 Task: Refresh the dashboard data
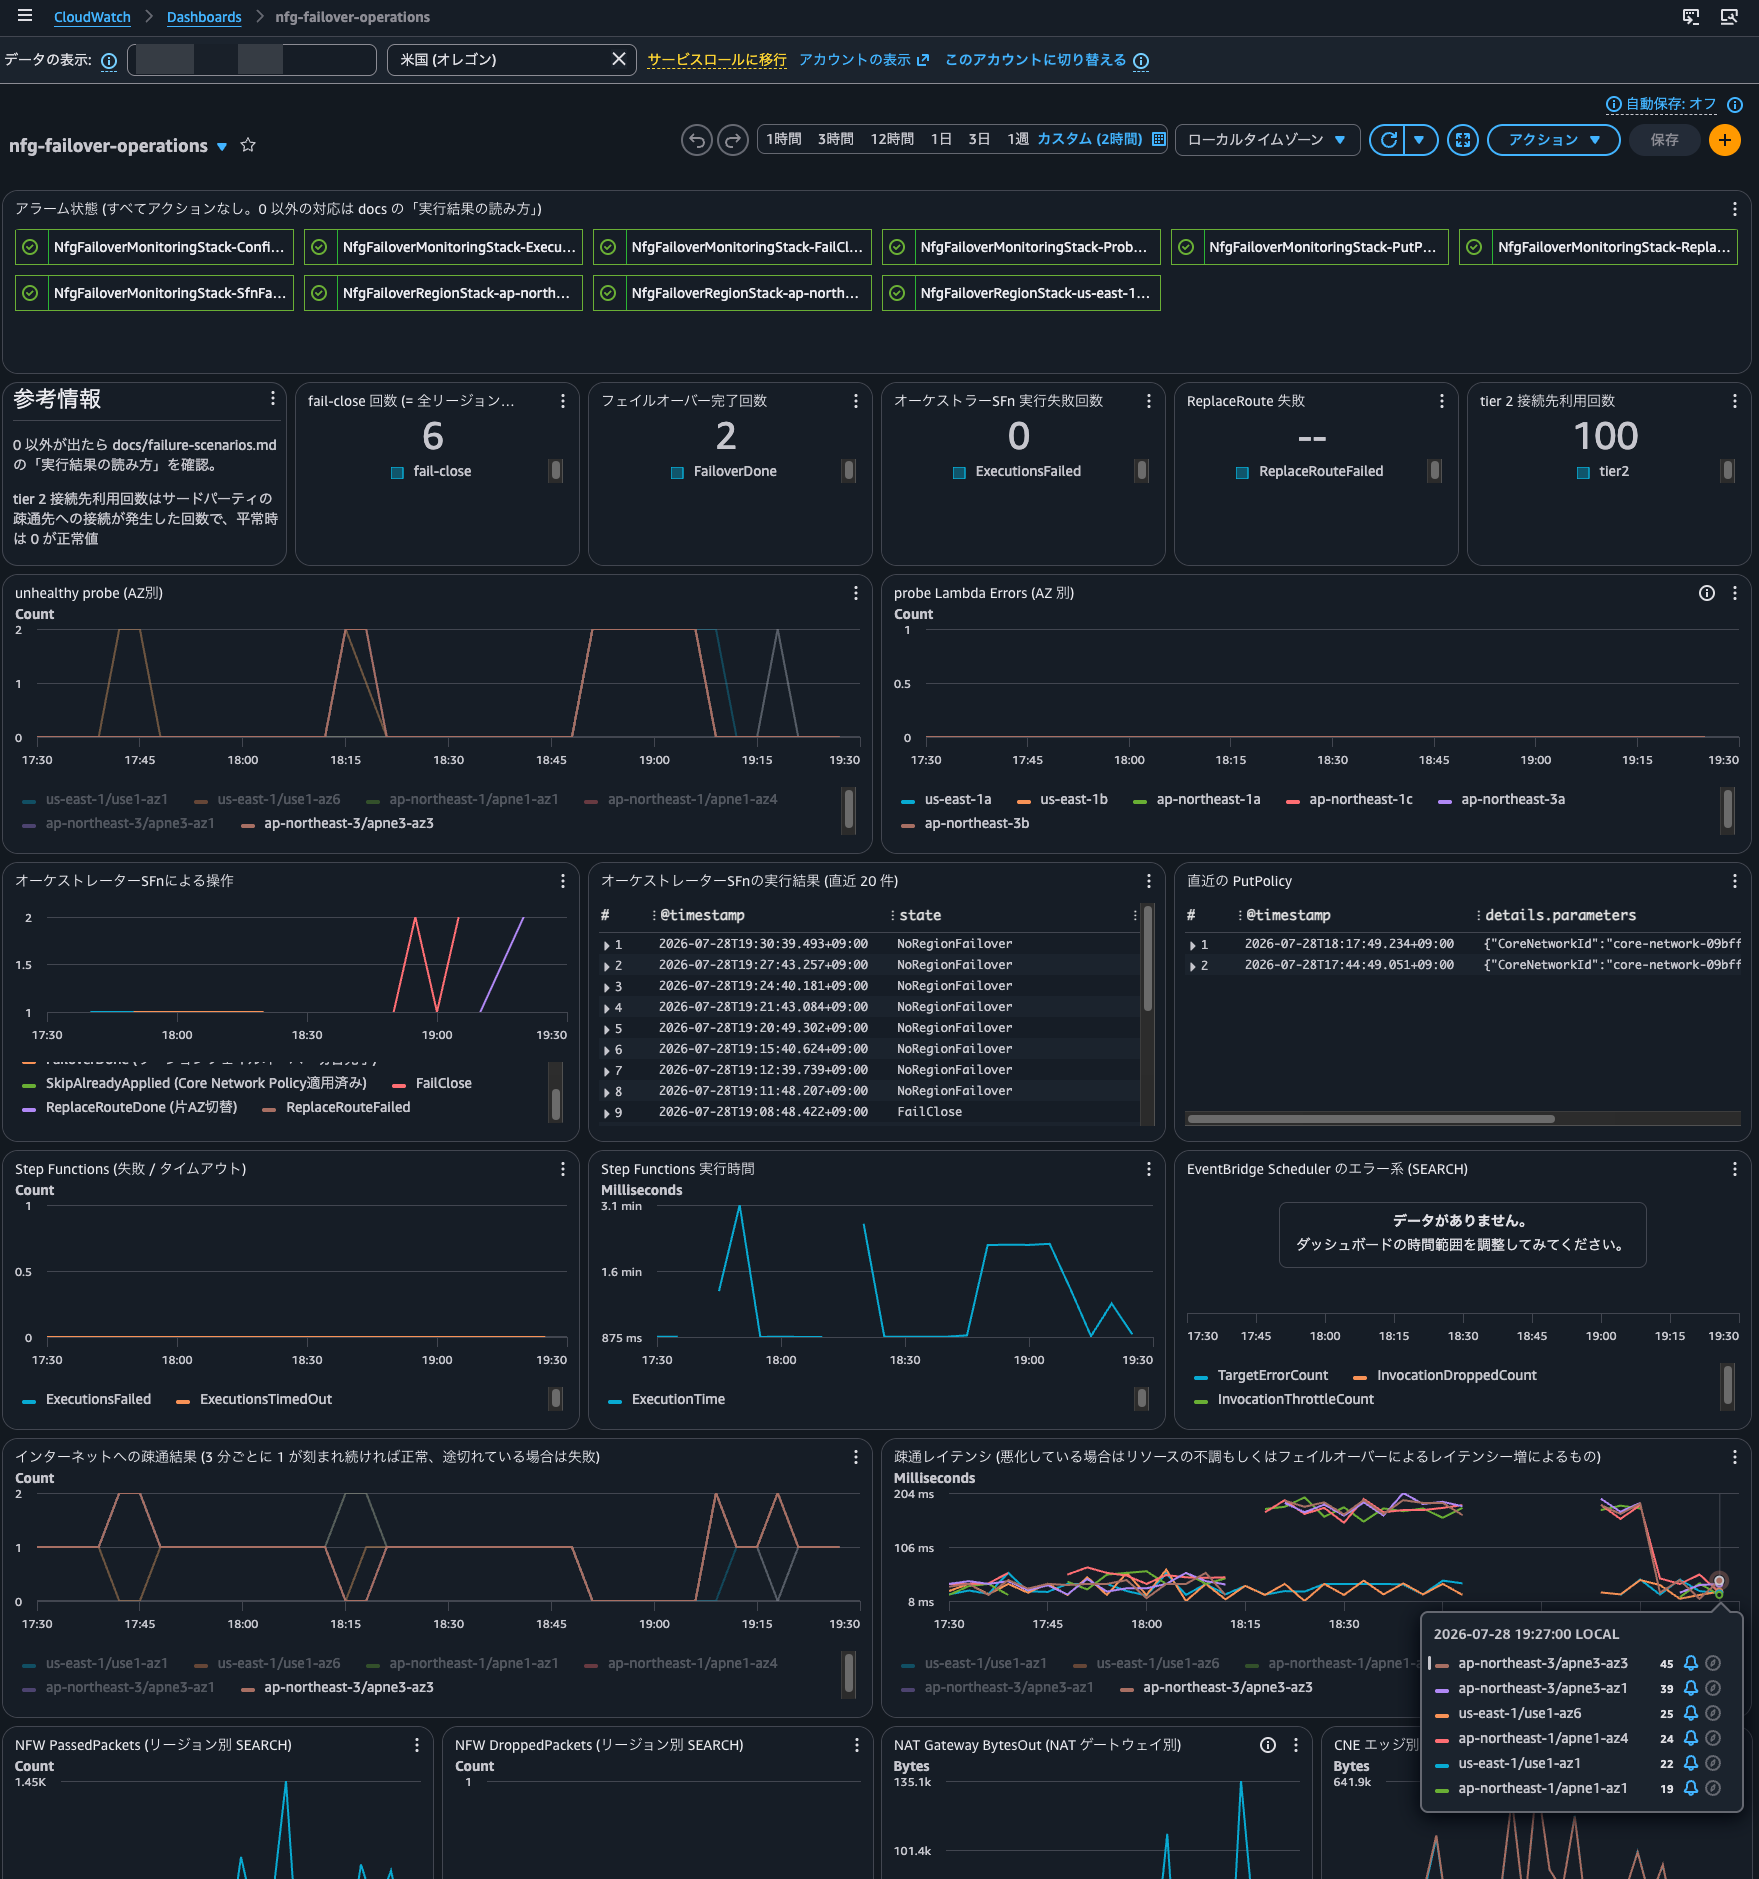coord(1388,140)
